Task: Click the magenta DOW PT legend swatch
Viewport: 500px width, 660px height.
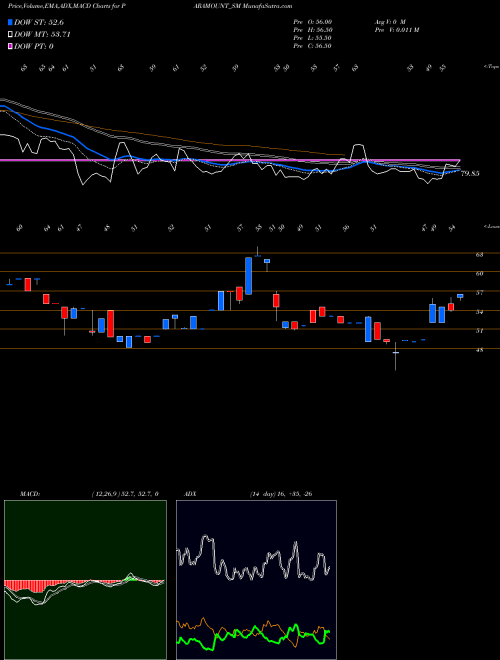Action: pos(10,46)
